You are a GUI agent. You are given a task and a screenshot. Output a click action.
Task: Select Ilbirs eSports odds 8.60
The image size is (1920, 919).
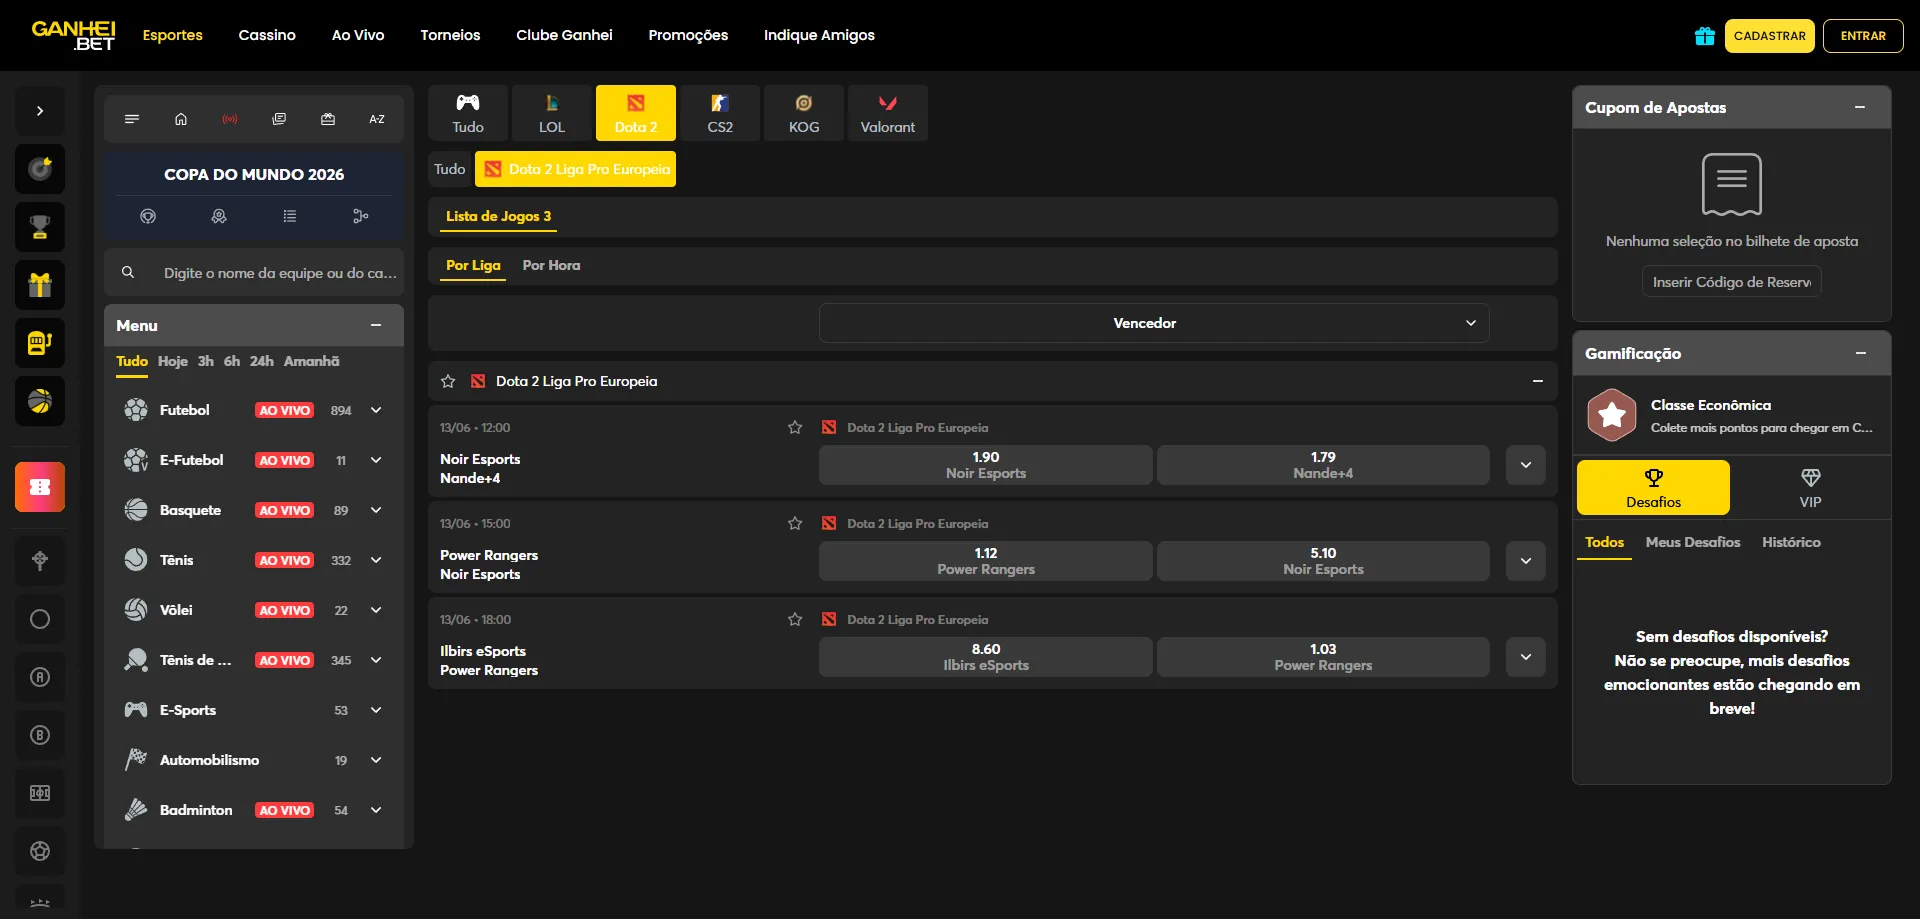[x=986, y=657]
